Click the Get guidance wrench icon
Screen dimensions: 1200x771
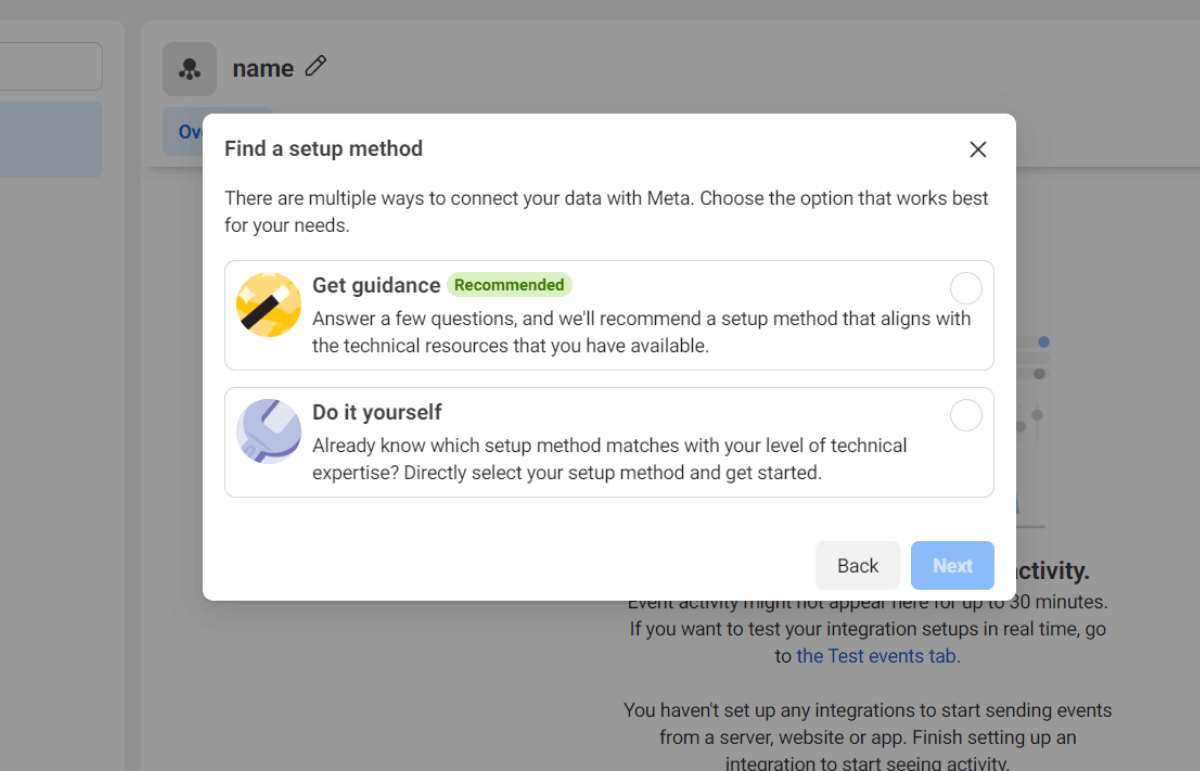[x=268, y=304]
